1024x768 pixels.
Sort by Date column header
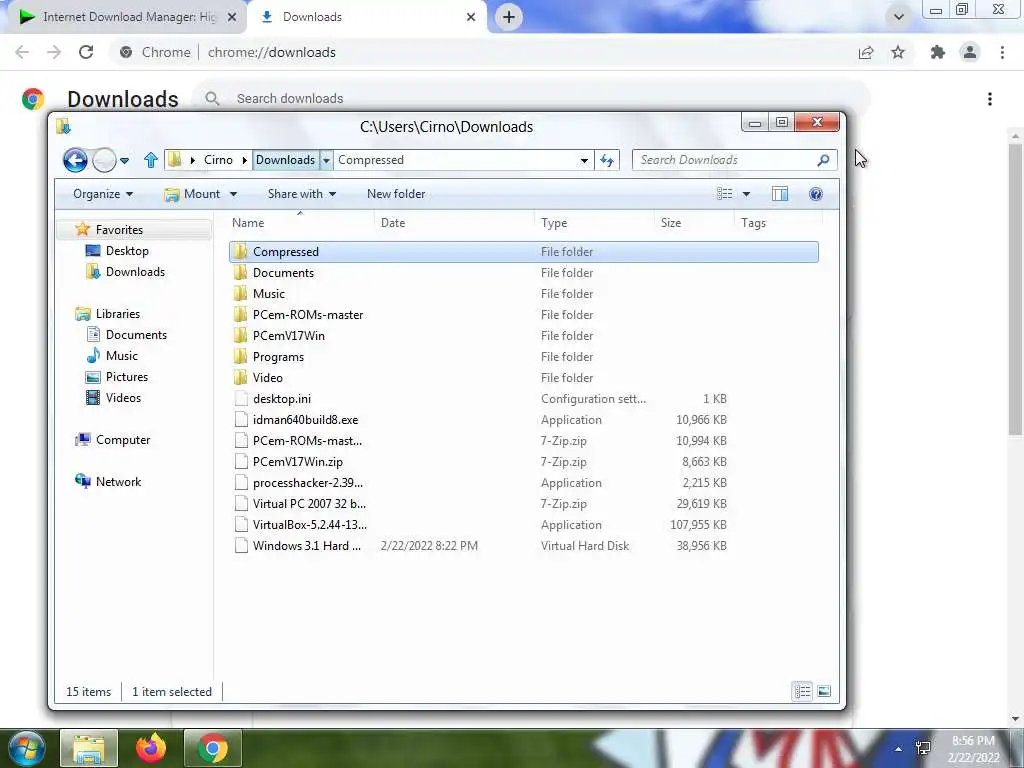455,223
